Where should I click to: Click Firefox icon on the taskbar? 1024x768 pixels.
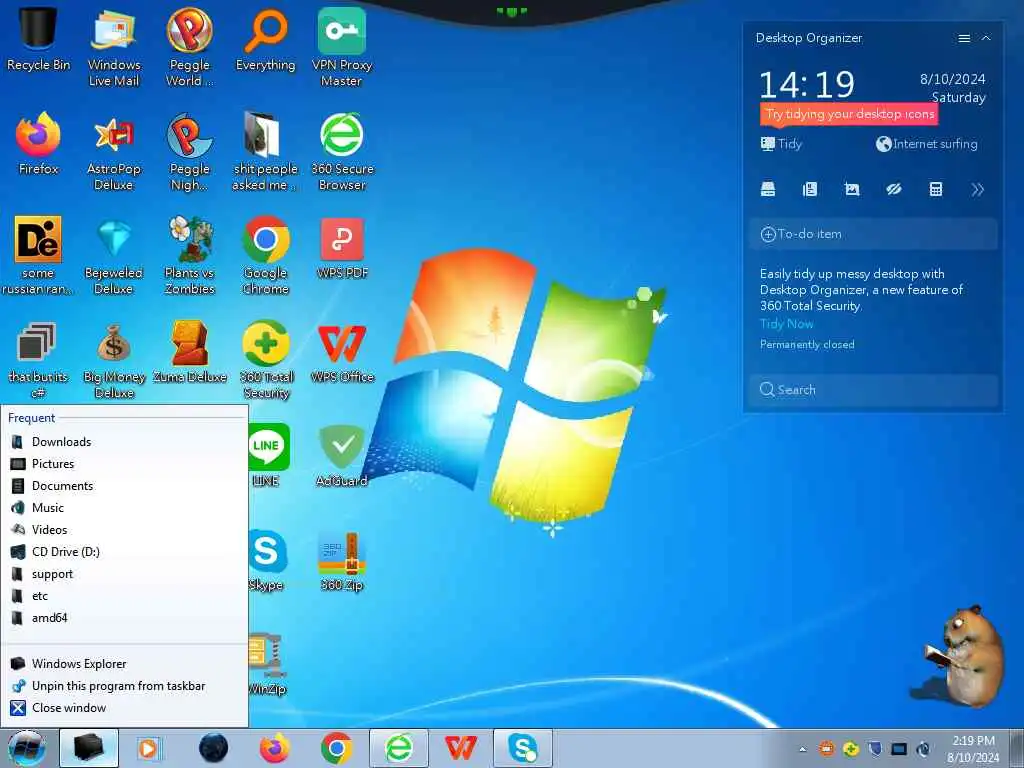pos(275,748)
